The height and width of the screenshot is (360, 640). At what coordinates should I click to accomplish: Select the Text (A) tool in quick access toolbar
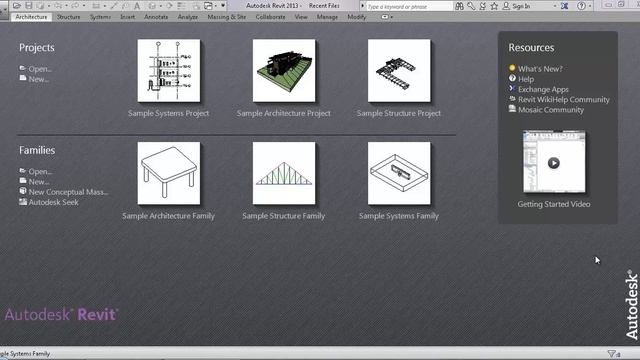137,6
